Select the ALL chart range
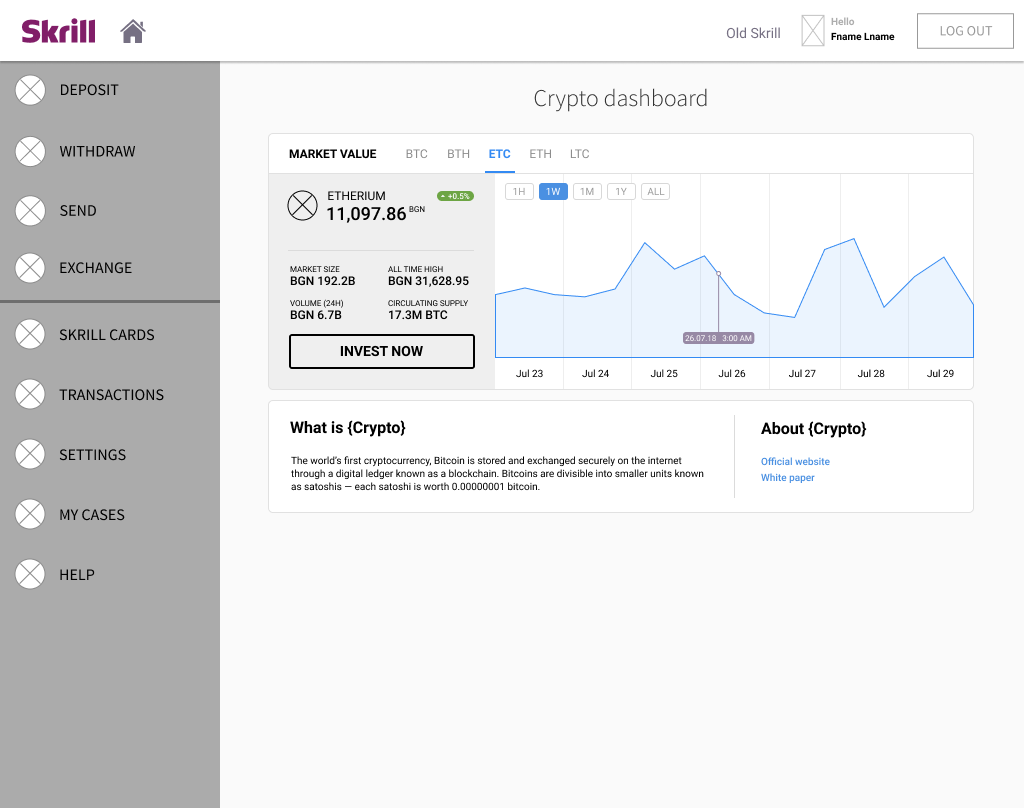Viewport: 1024px width, 808px height. click(656, 191)
